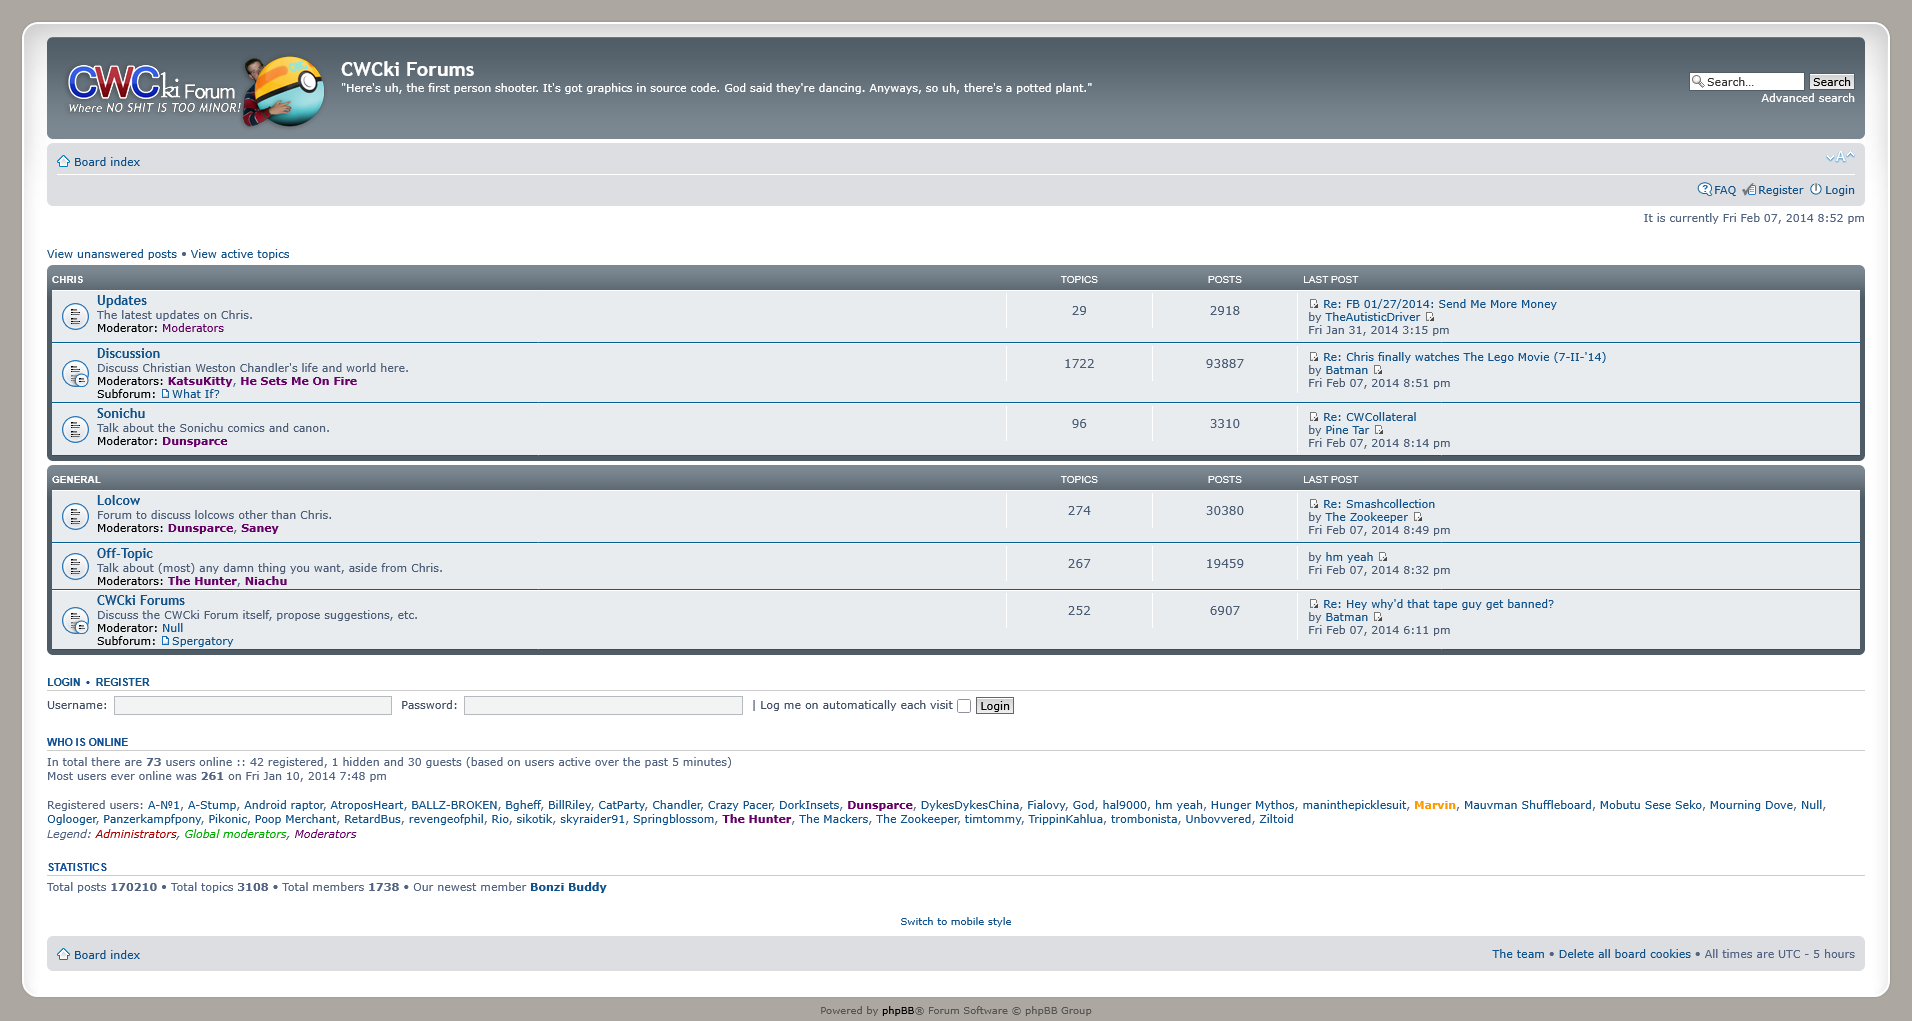Open newest member Bonzi Buddy profile

[x=568, y=887]
